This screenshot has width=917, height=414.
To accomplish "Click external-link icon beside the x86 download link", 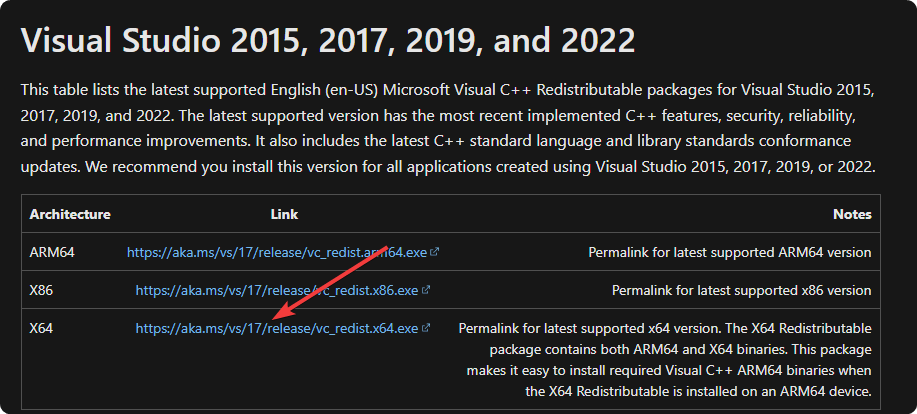I will (x=426, y=291).
